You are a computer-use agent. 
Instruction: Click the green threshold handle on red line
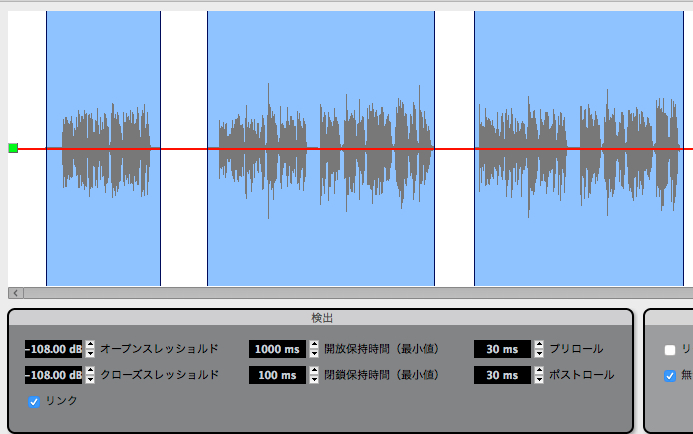pyautogui.click(x=13, y=148)
